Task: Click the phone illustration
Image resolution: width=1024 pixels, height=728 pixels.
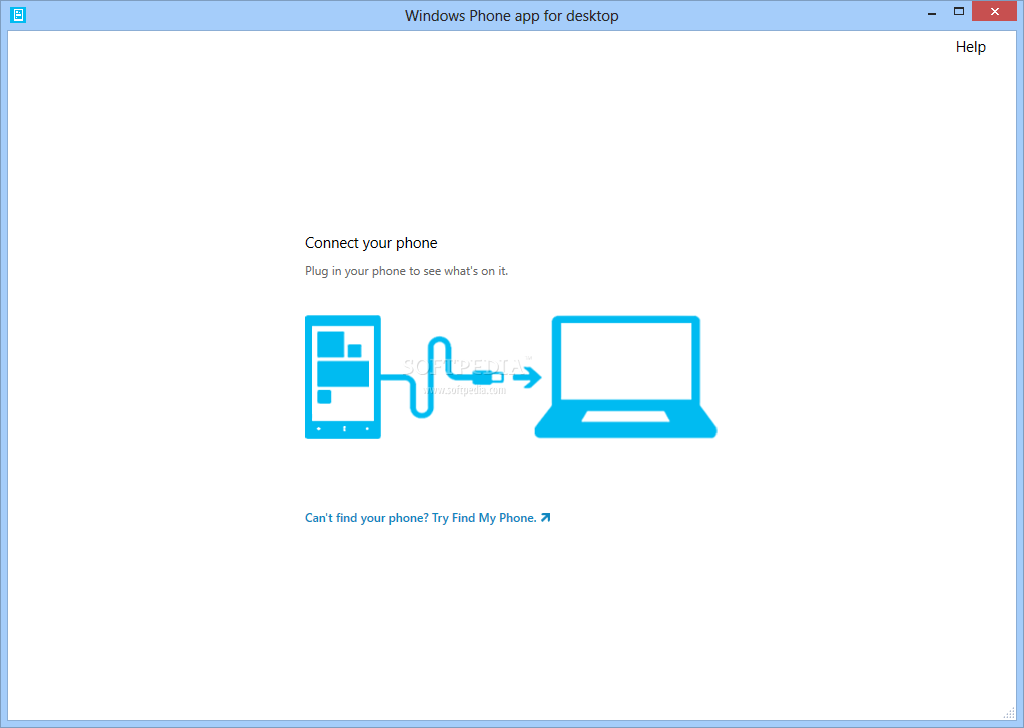Action: [343, 377]
